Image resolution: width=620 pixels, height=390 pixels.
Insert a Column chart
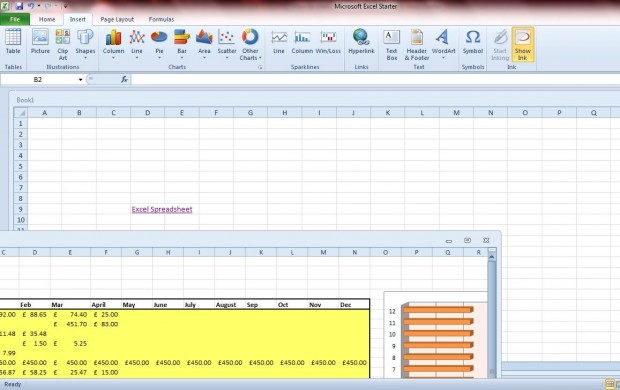click(113, 44)
